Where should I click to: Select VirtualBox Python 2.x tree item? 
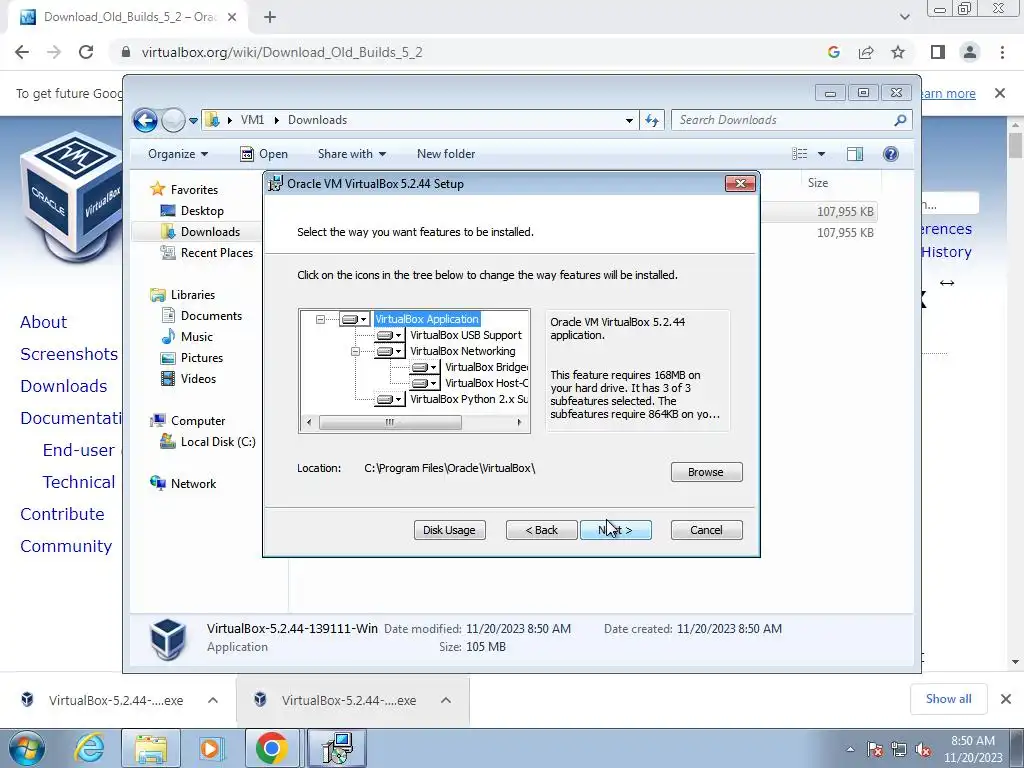pyautogui.click(x=469, y=399)
